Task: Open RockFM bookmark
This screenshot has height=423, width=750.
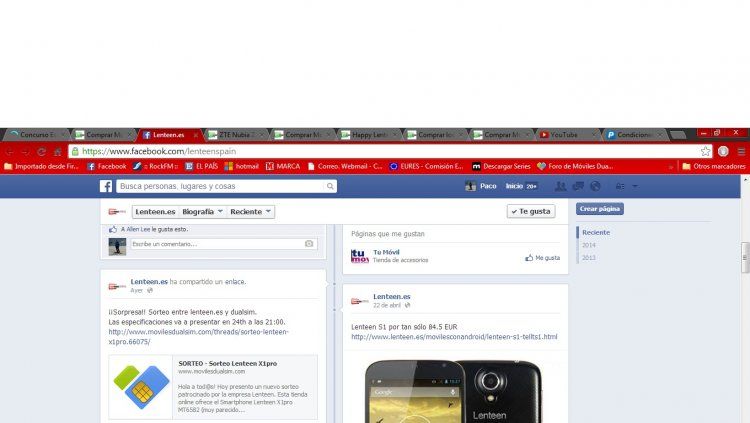Action: 155,167
